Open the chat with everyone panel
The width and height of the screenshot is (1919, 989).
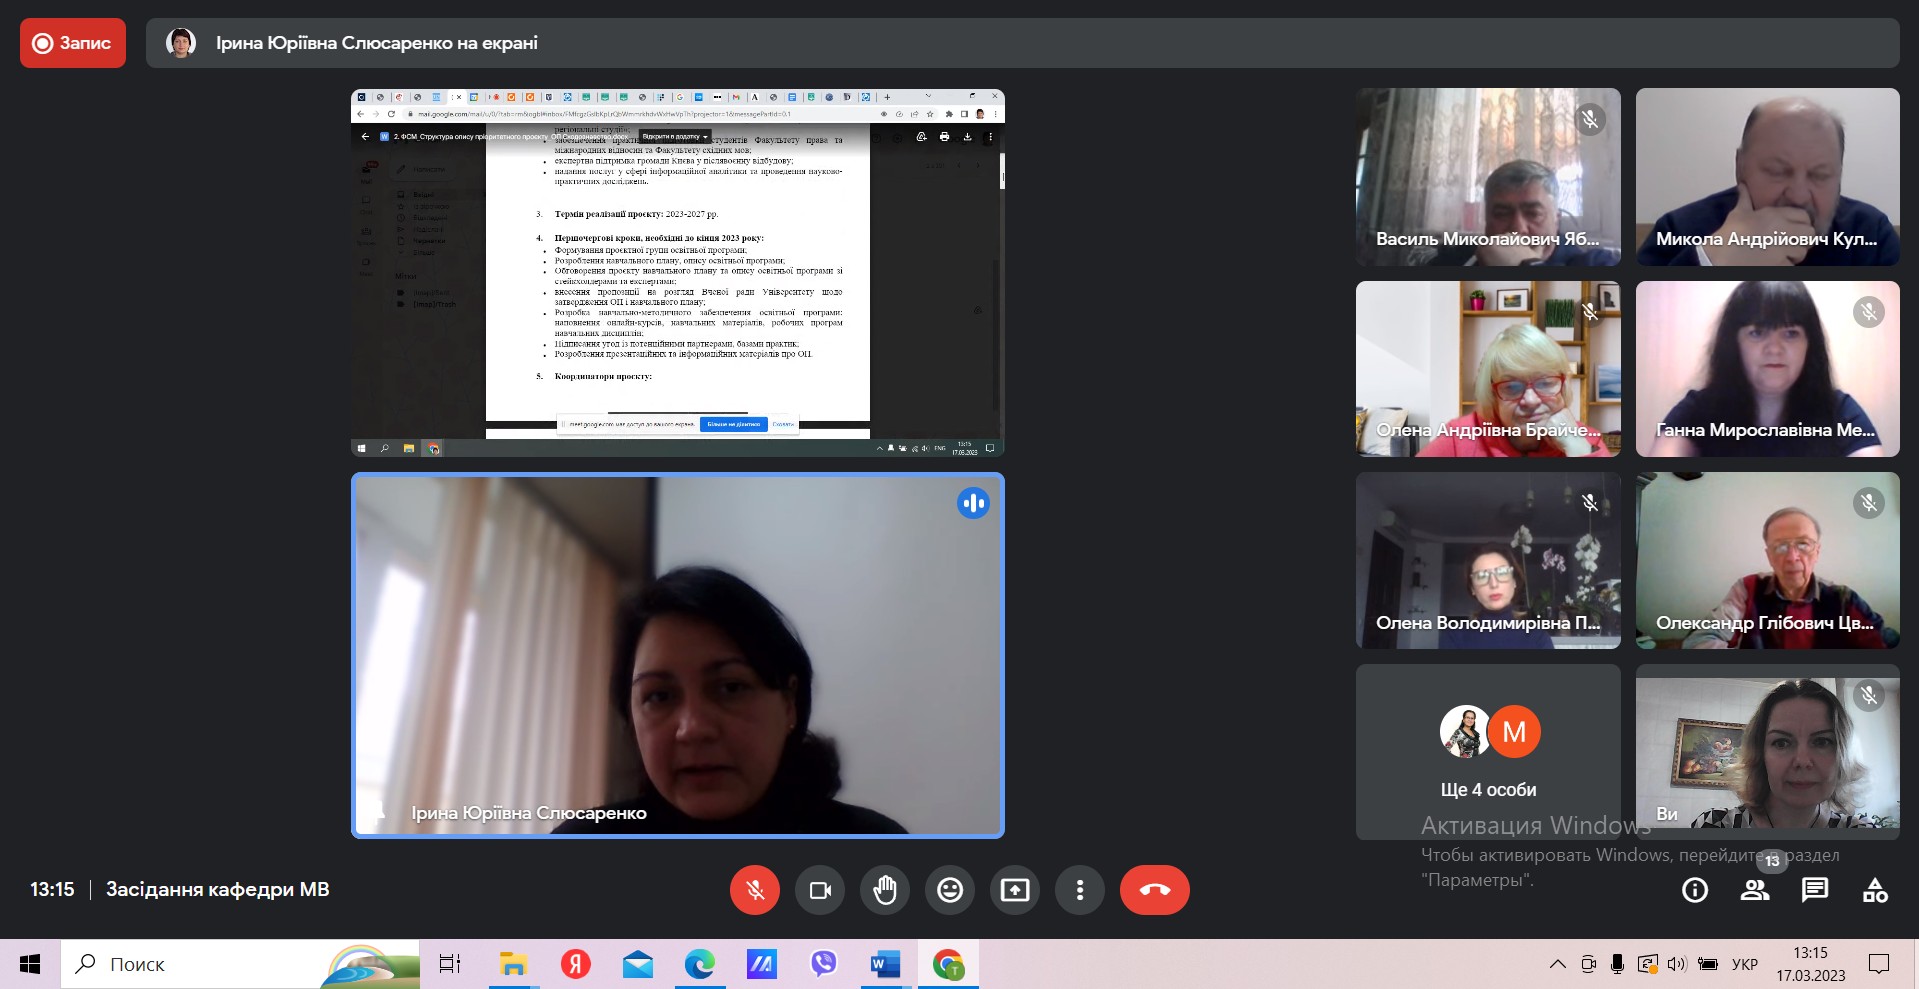click(x=1815, y=890)
